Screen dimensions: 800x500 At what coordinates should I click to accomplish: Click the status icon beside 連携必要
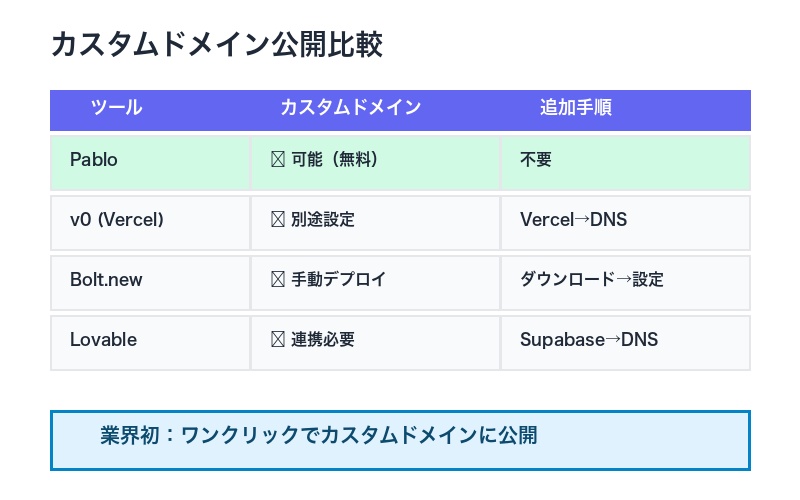278,340
